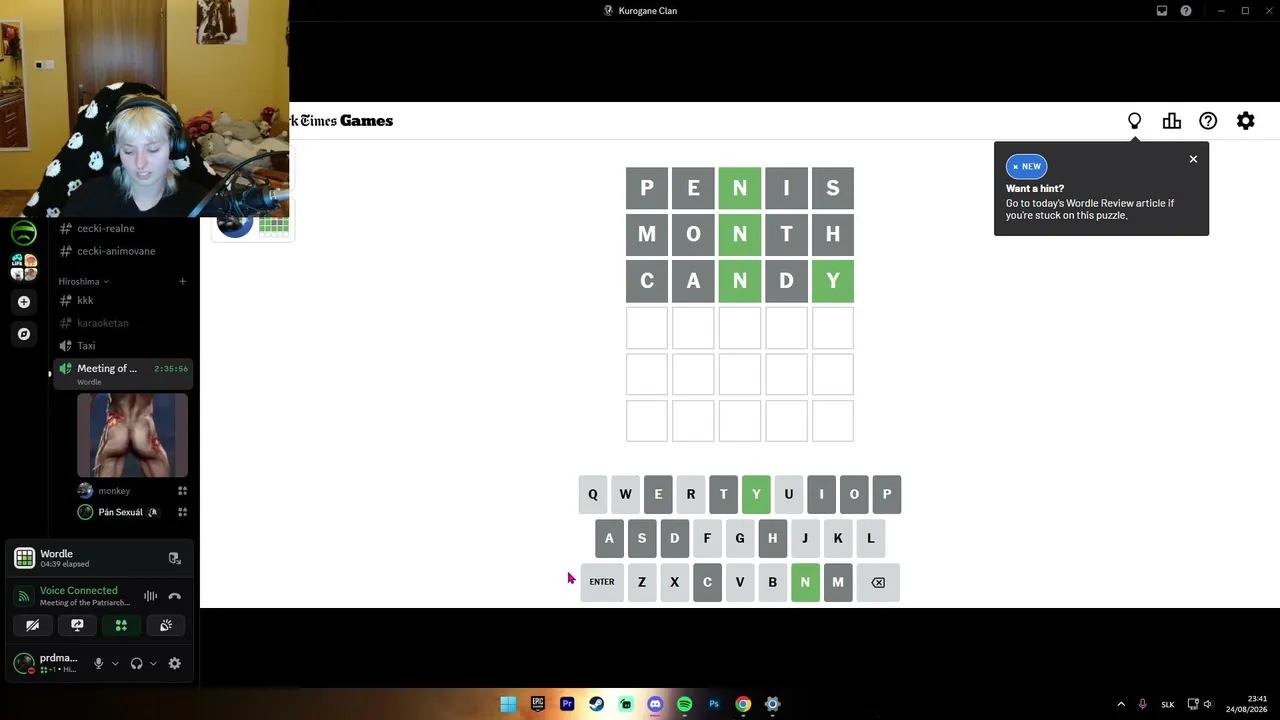Open Discord discover compass icon
The image size is (1280, 720).
[24, 334]
